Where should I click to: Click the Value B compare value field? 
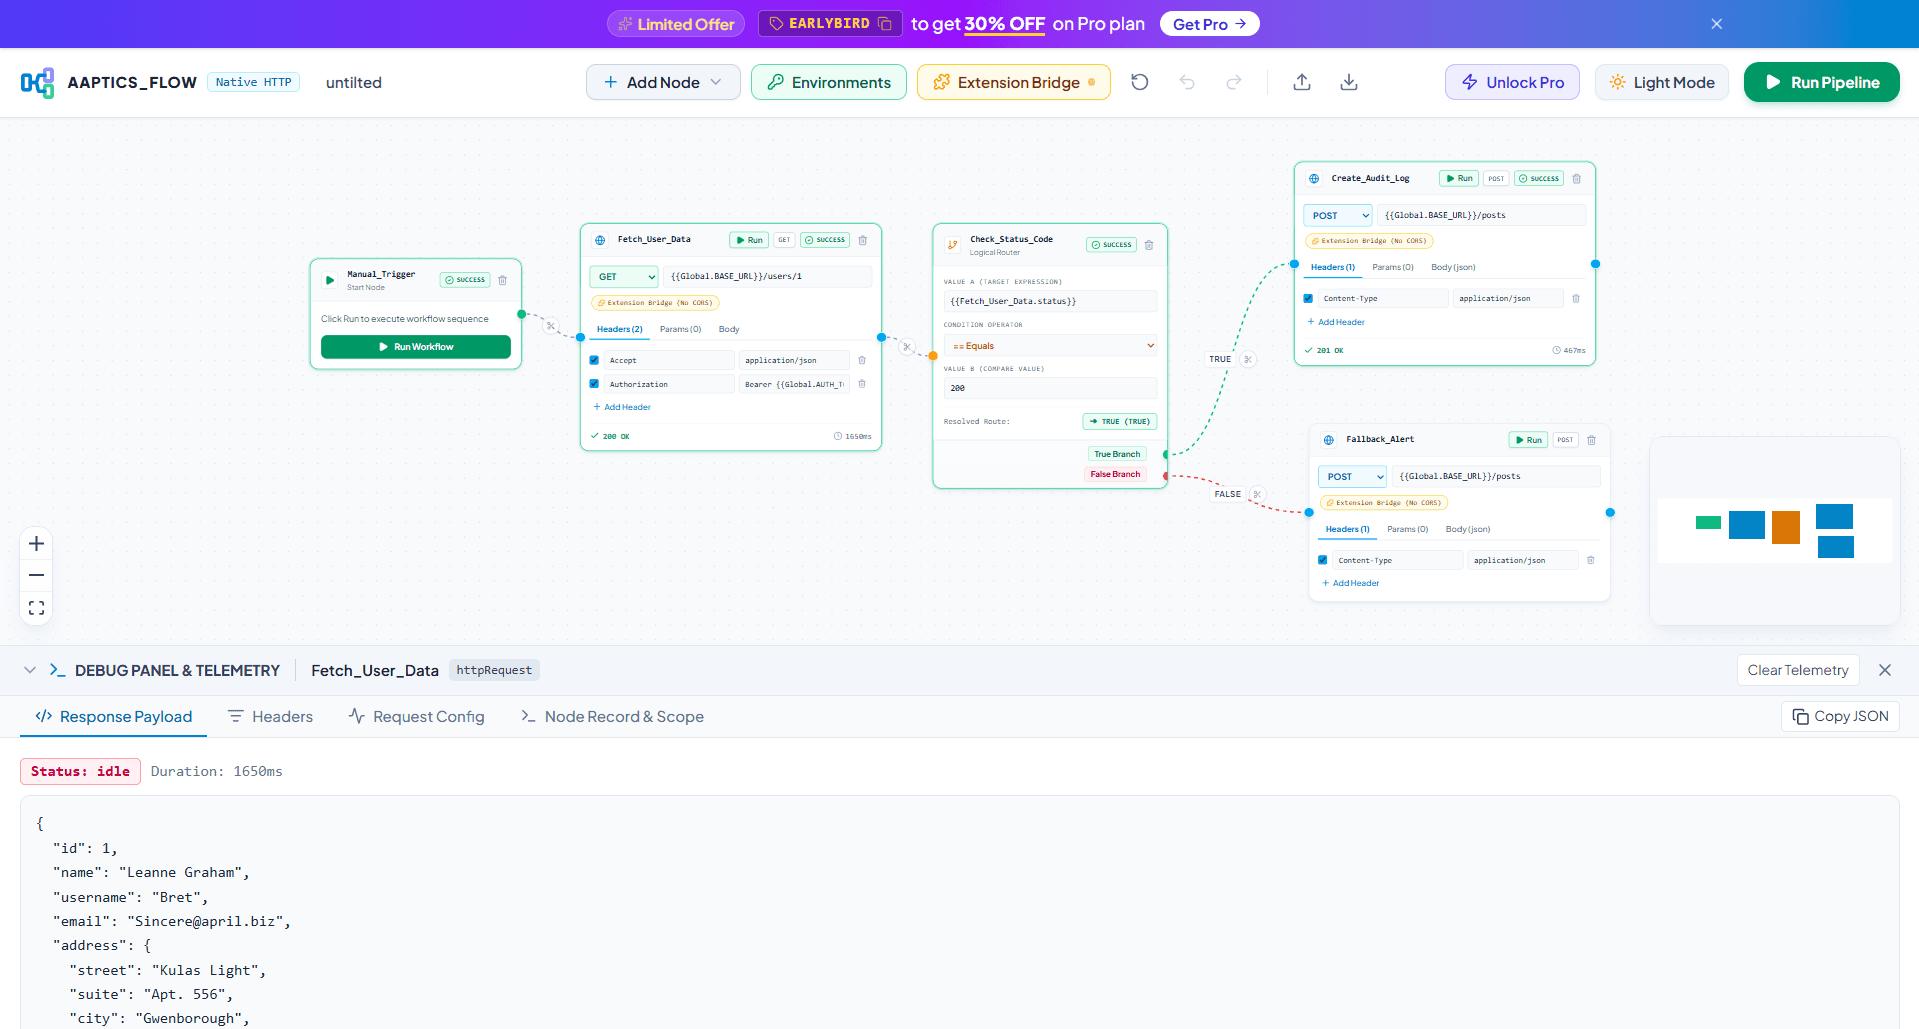(1050, 388)
